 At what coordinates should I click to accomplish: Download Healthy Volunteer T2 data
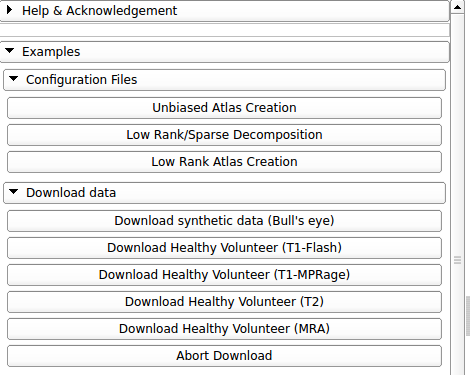coord(224,302)
